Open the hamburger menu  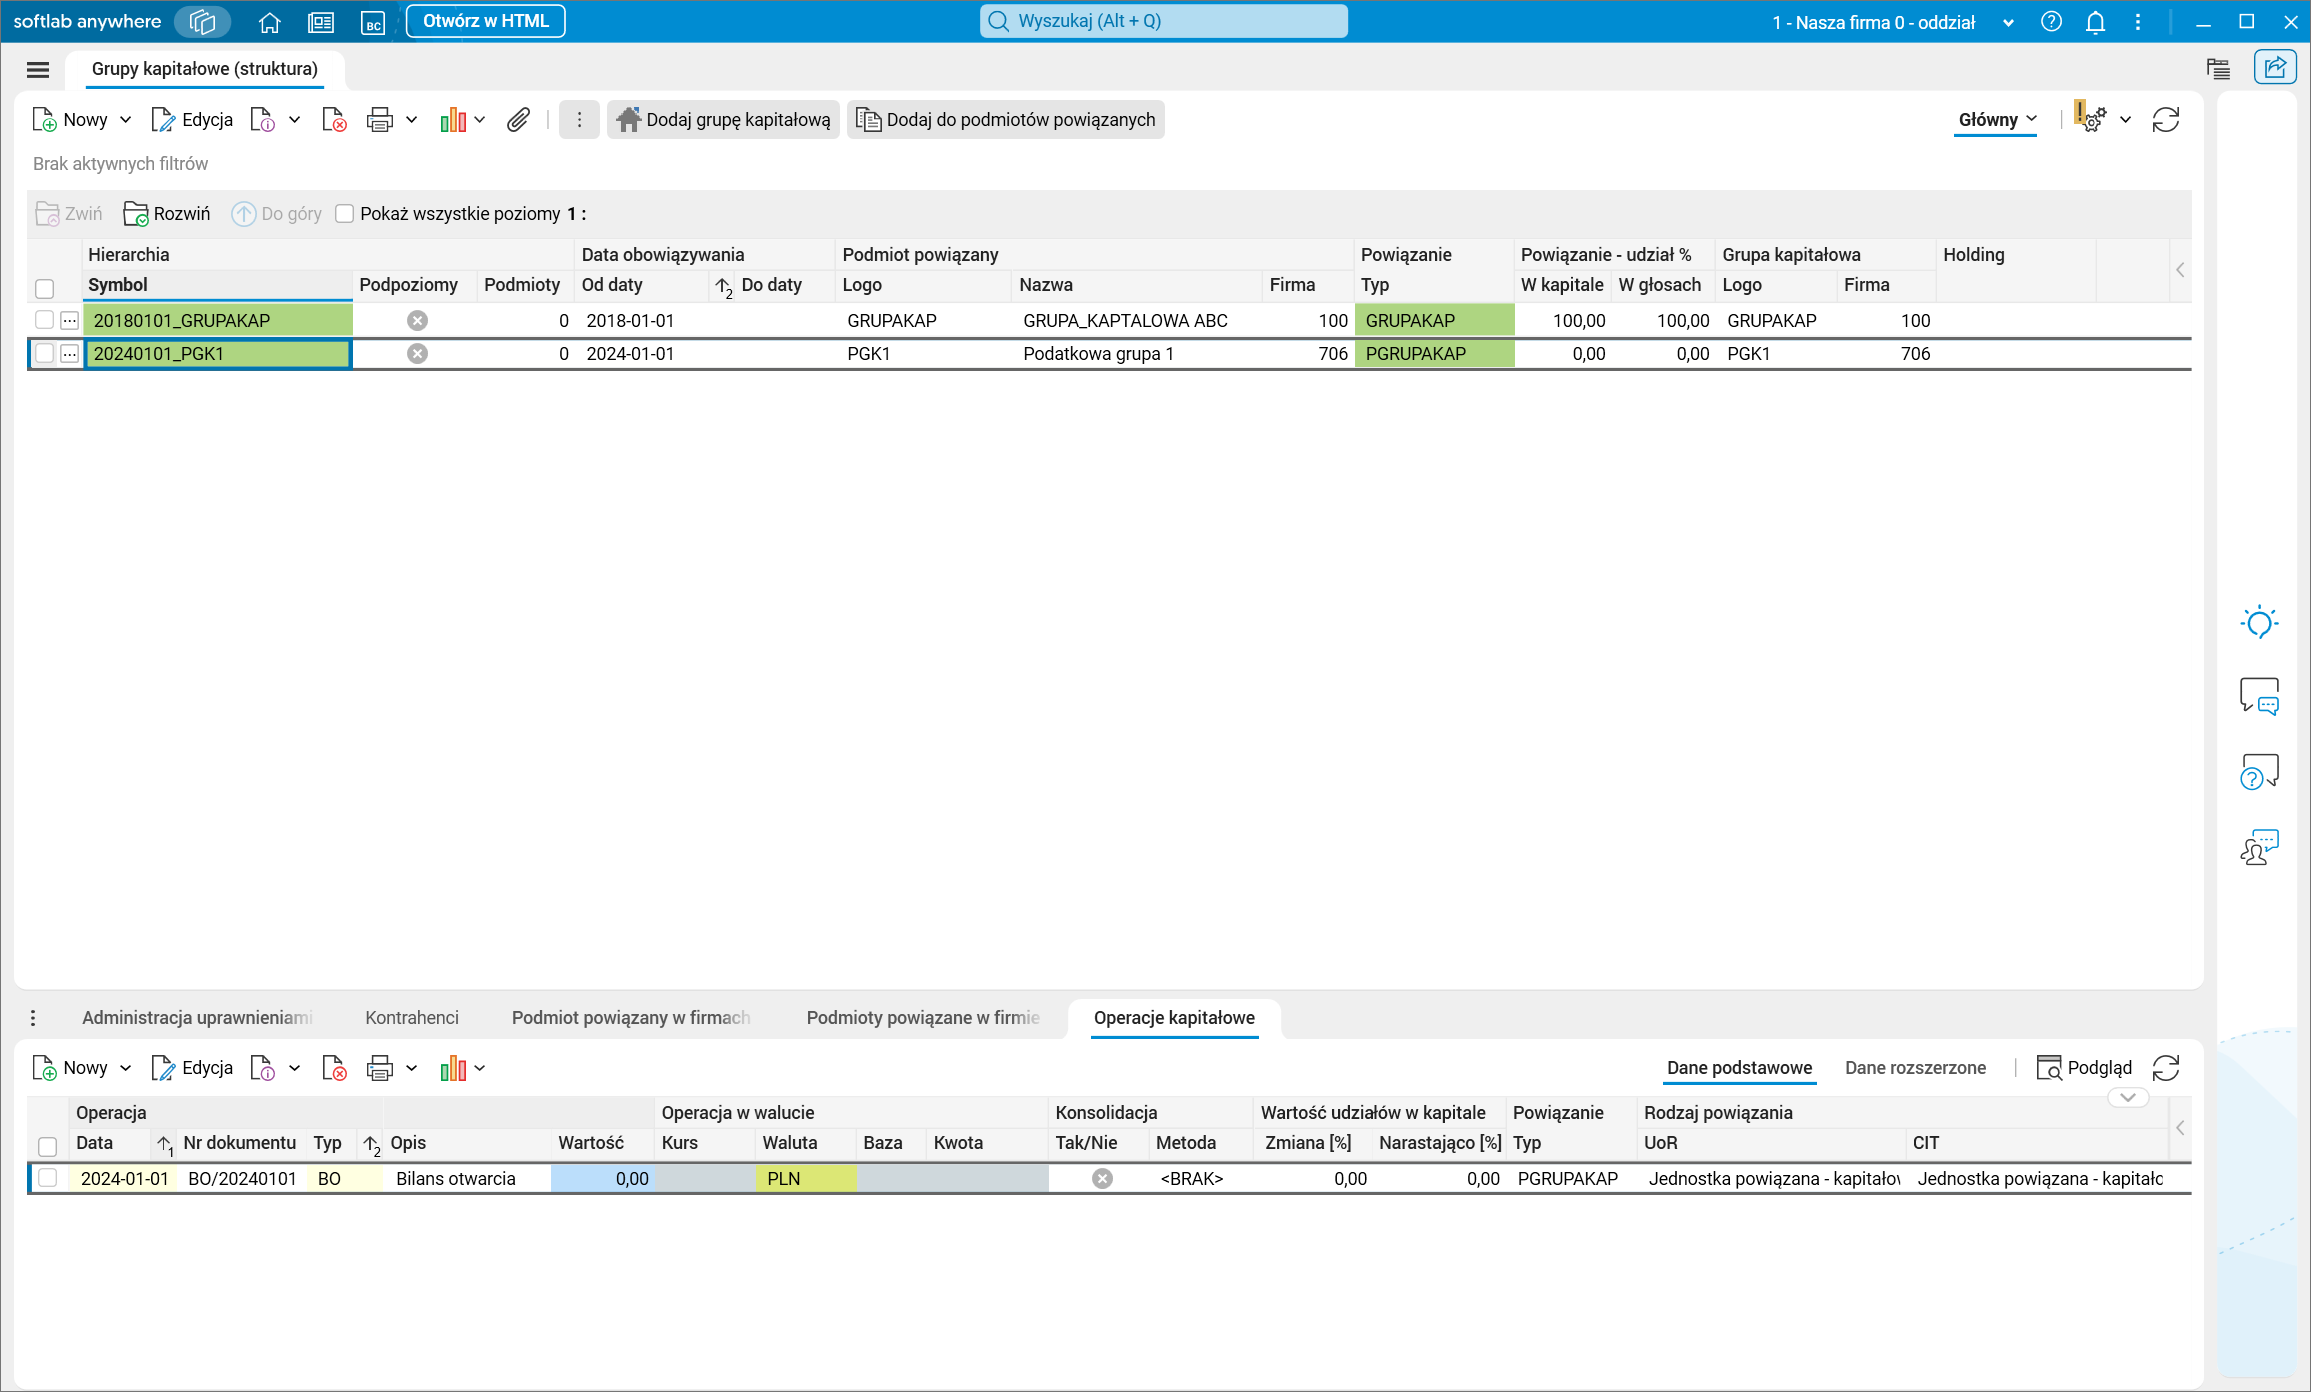click(38, 69)
